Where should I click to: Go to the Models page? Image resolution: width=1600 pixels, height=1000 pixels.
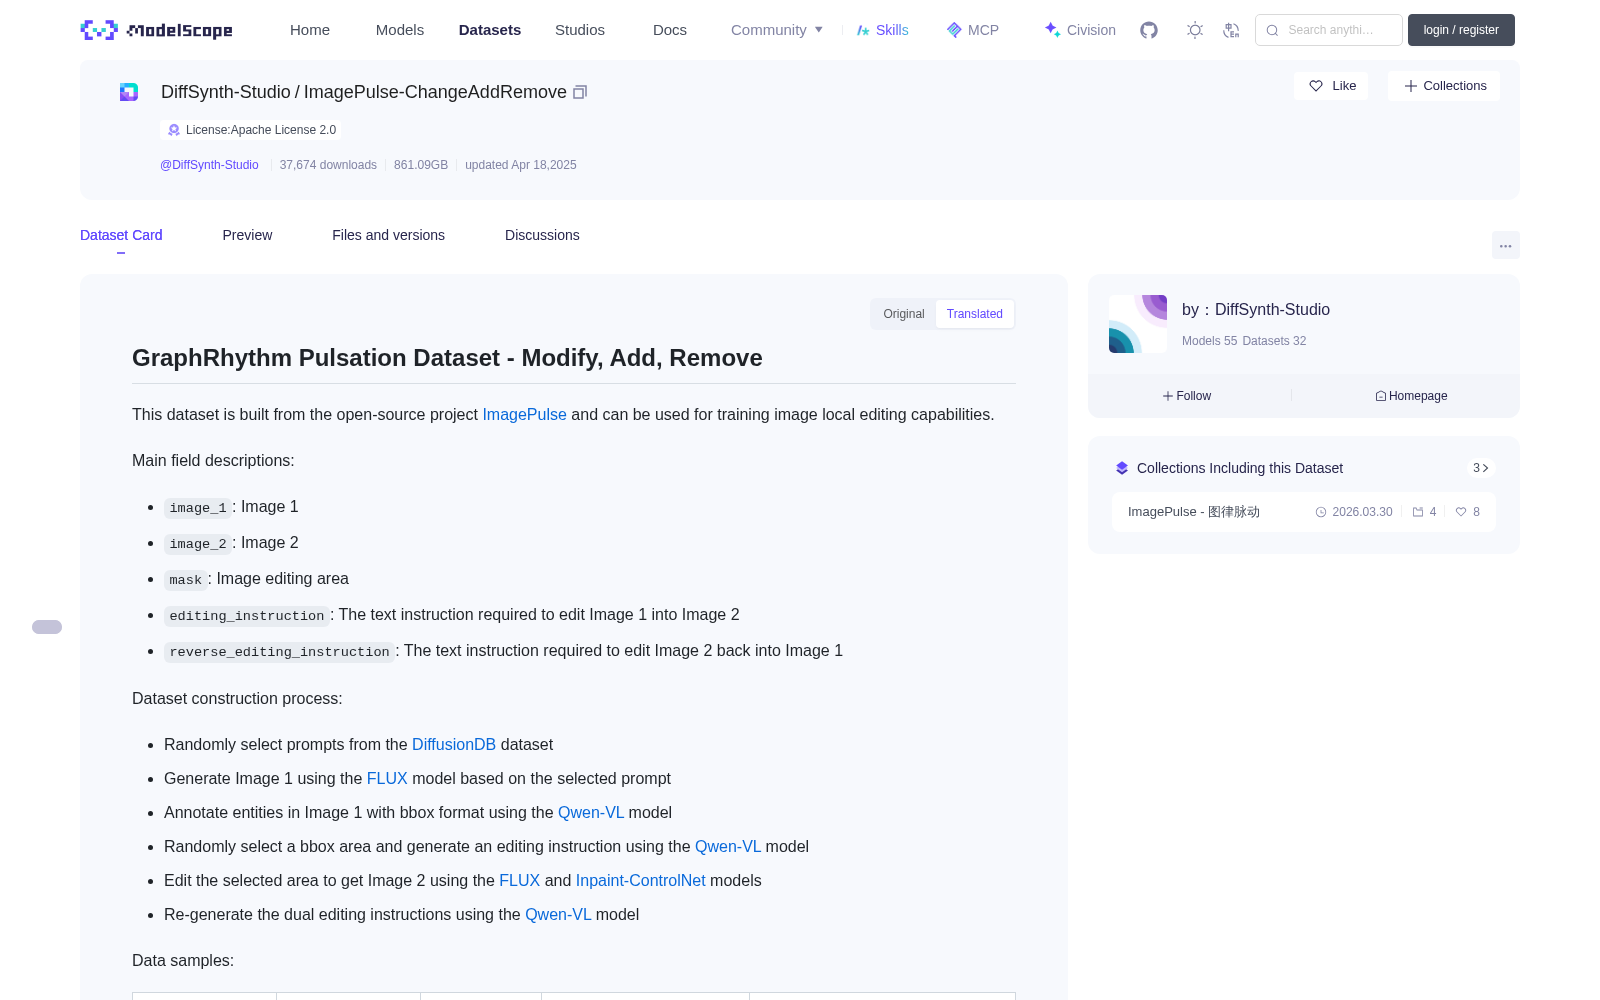point(400,30)
